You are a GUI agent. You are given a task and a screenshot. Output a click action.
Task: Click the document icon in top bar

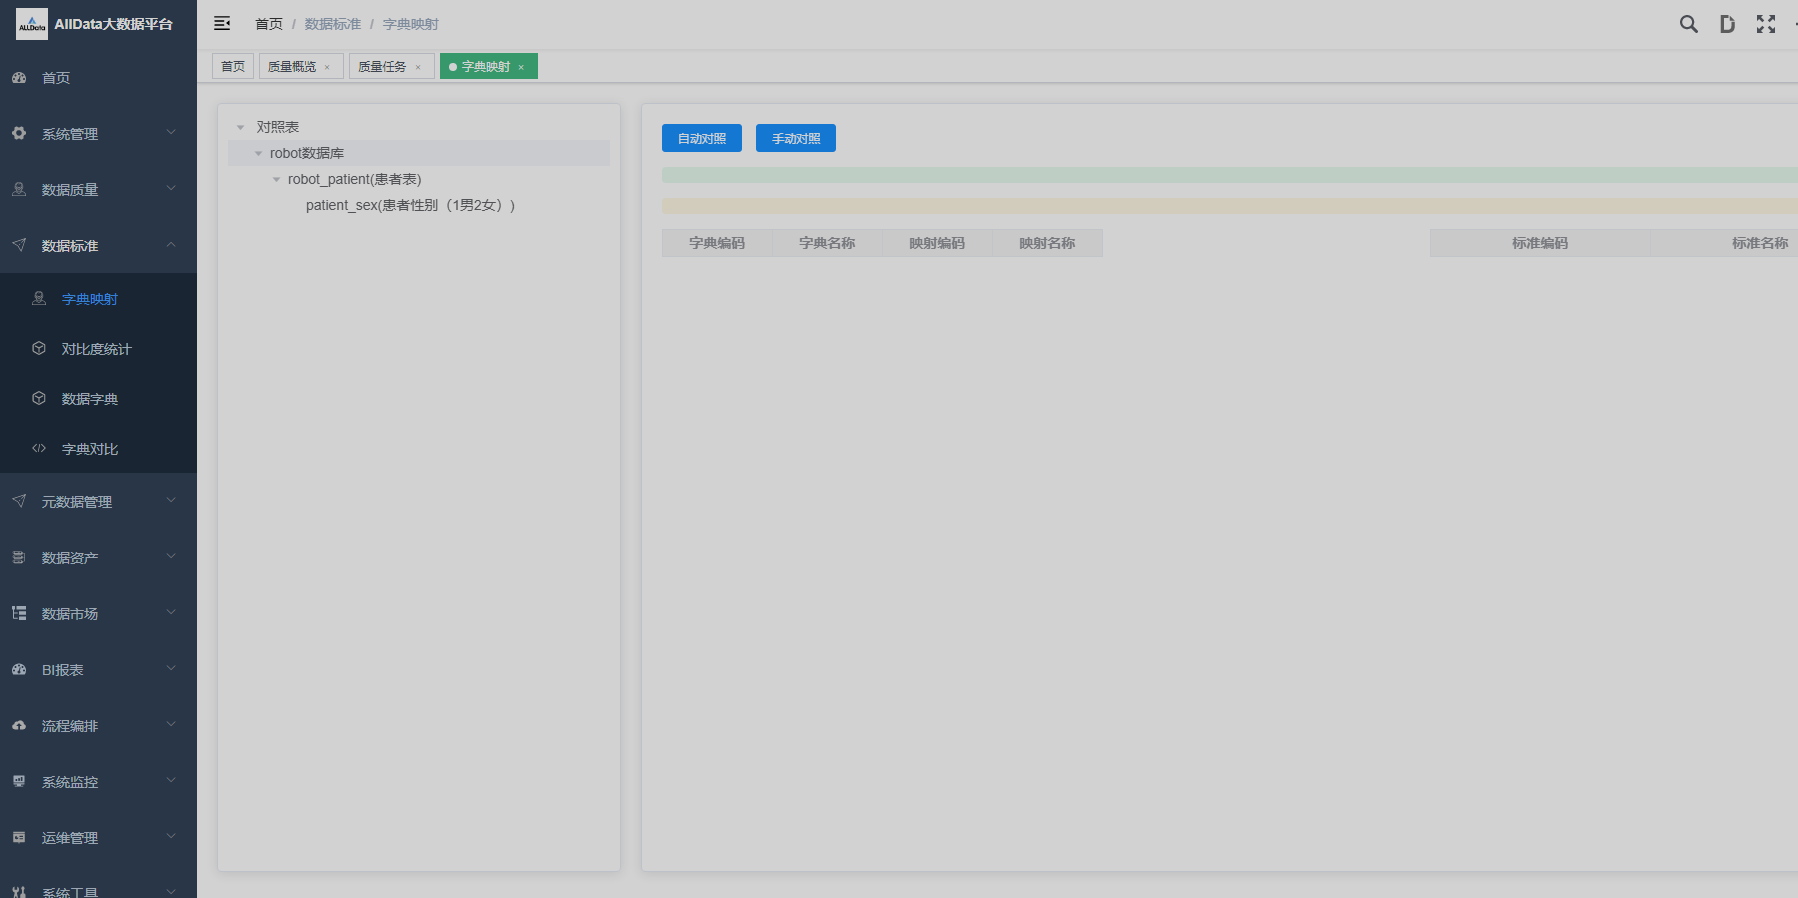1727,24
